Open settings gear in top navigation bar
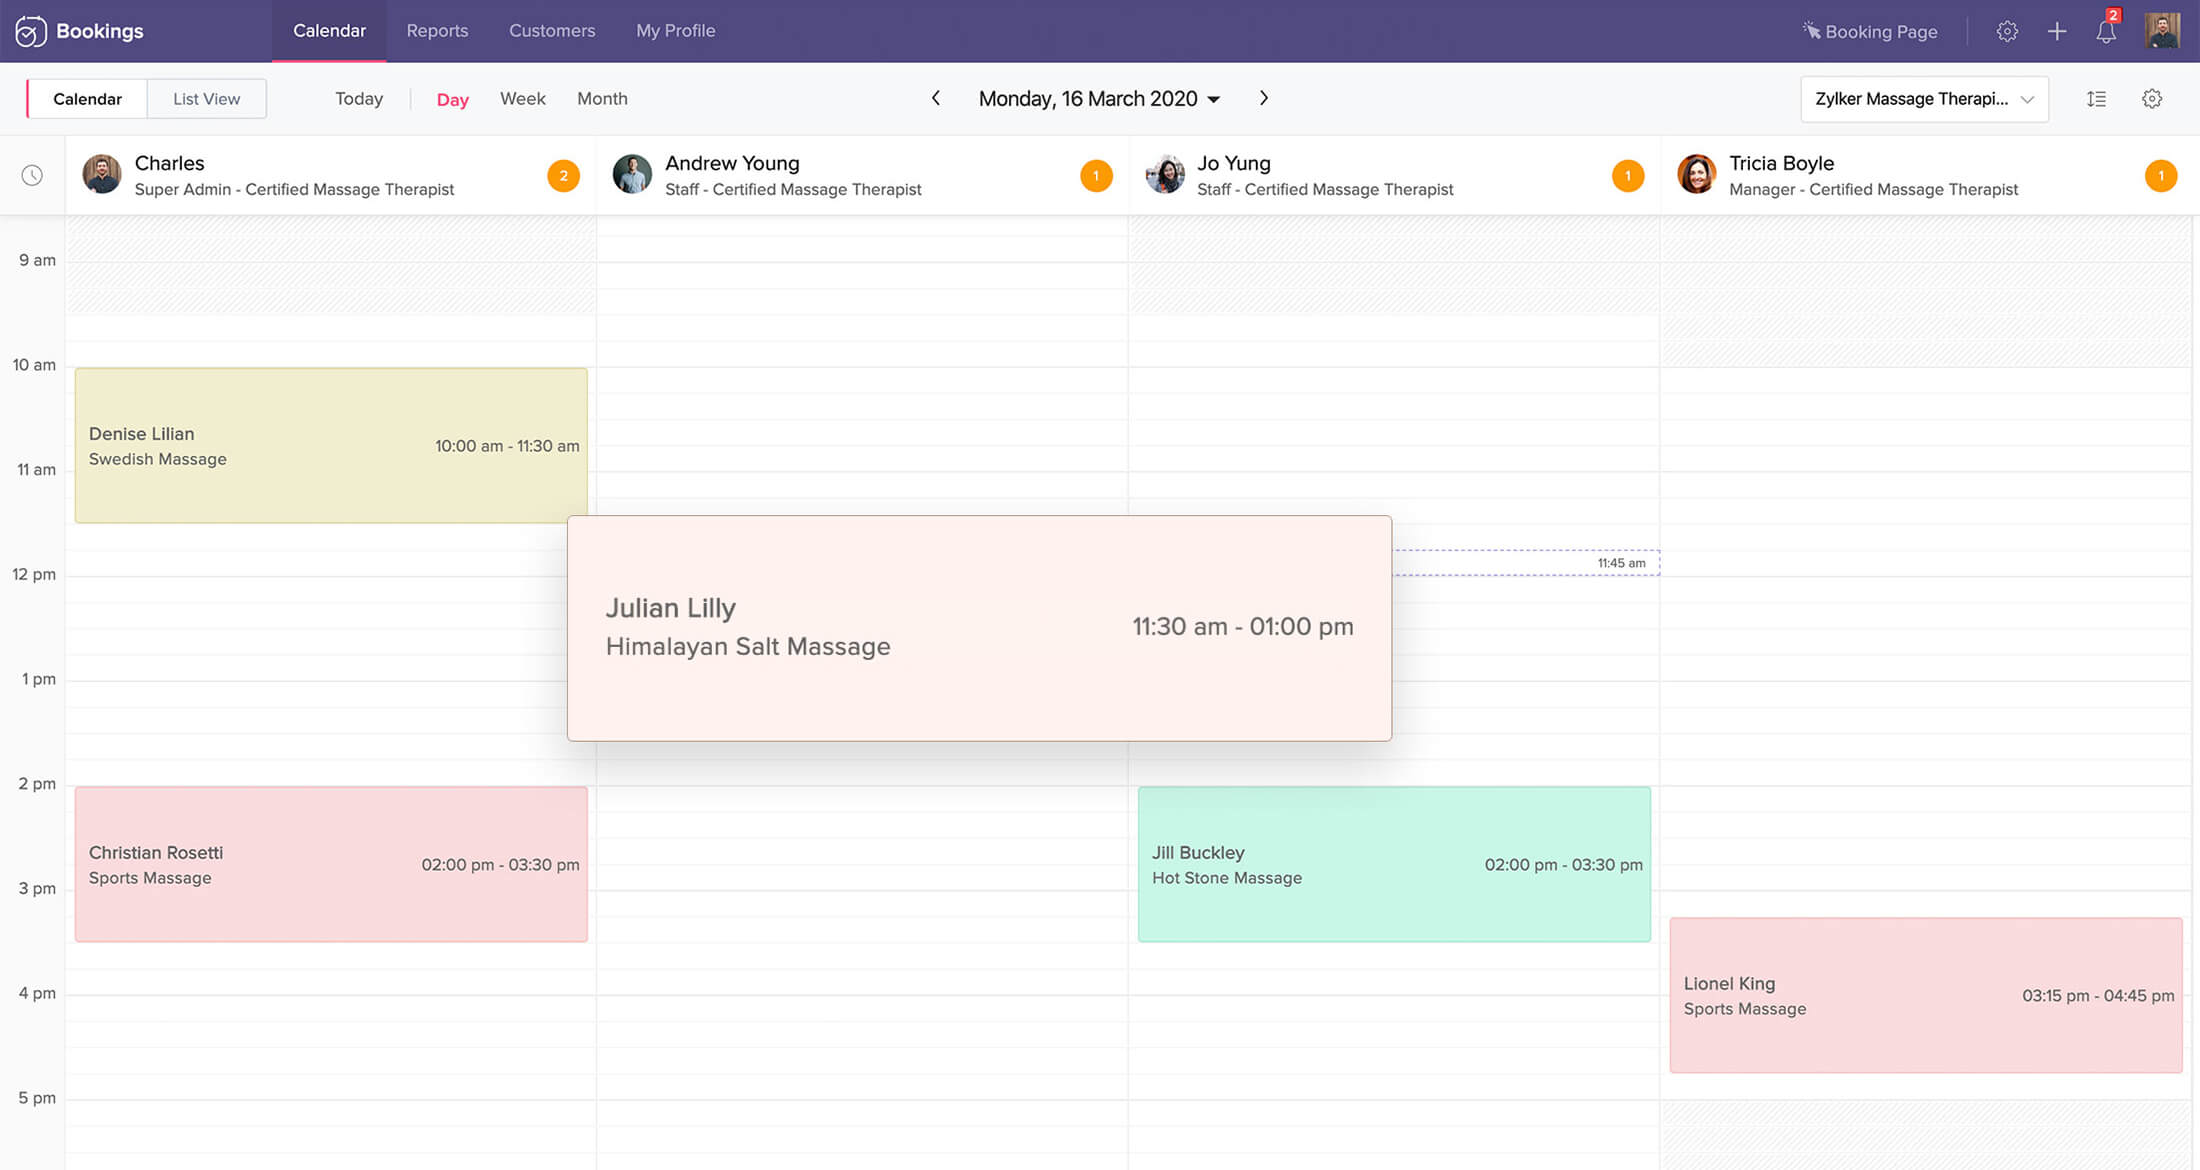Screen dimensions: 2200x1170 pos(2007,31)
